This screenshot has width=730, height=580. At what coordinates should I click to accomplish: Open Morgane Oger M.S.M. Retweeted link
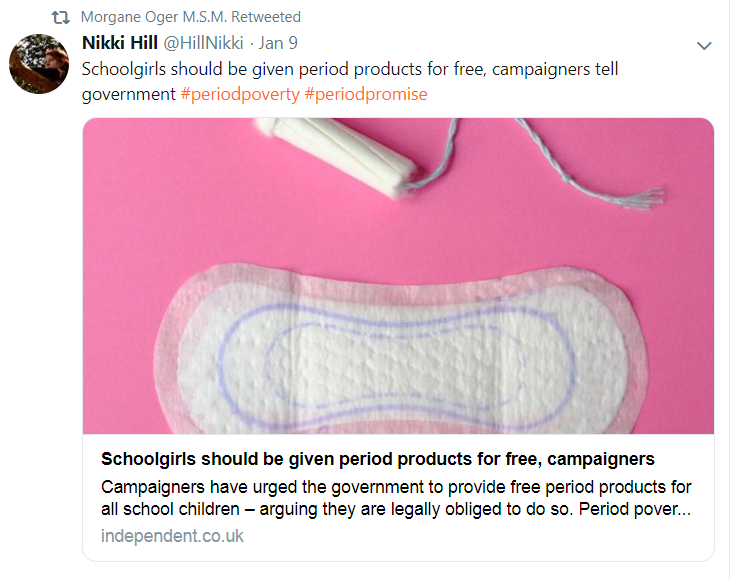[190, 17]
